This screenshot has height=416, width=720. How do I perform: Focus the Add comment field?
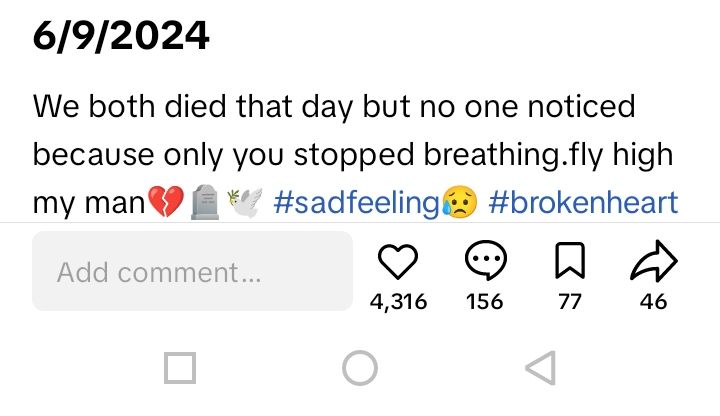(x=192, y=271)
